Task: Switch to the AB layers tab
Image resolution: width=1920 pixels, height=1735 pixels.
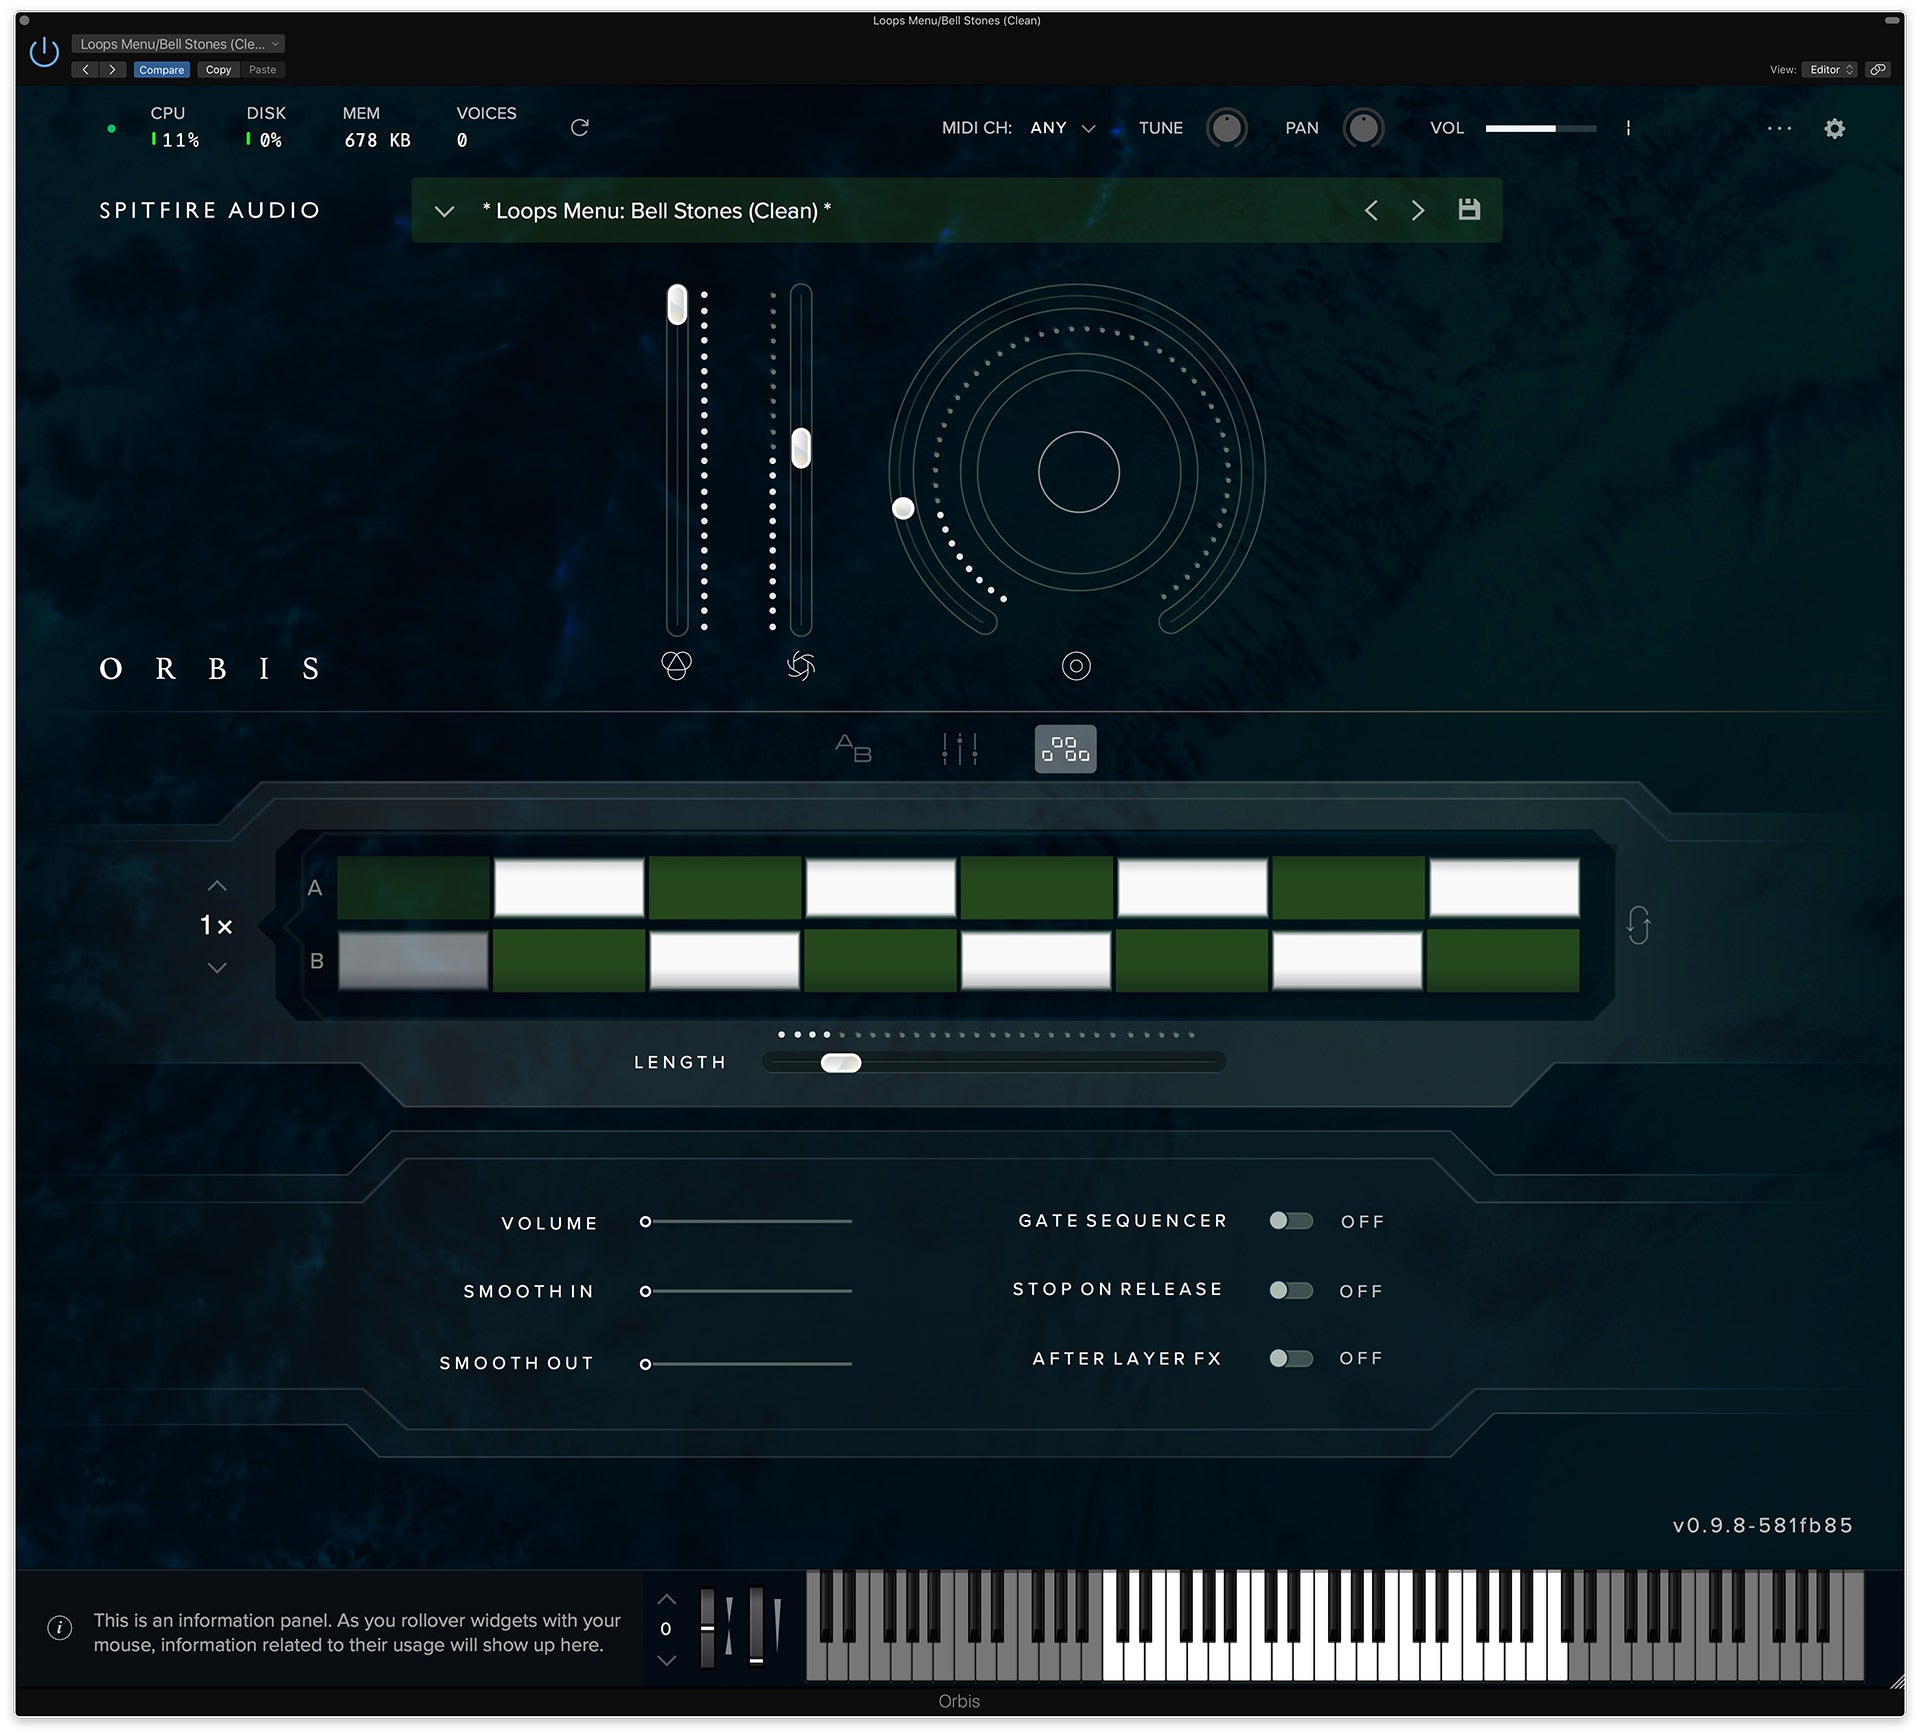Action: point(853,749)
